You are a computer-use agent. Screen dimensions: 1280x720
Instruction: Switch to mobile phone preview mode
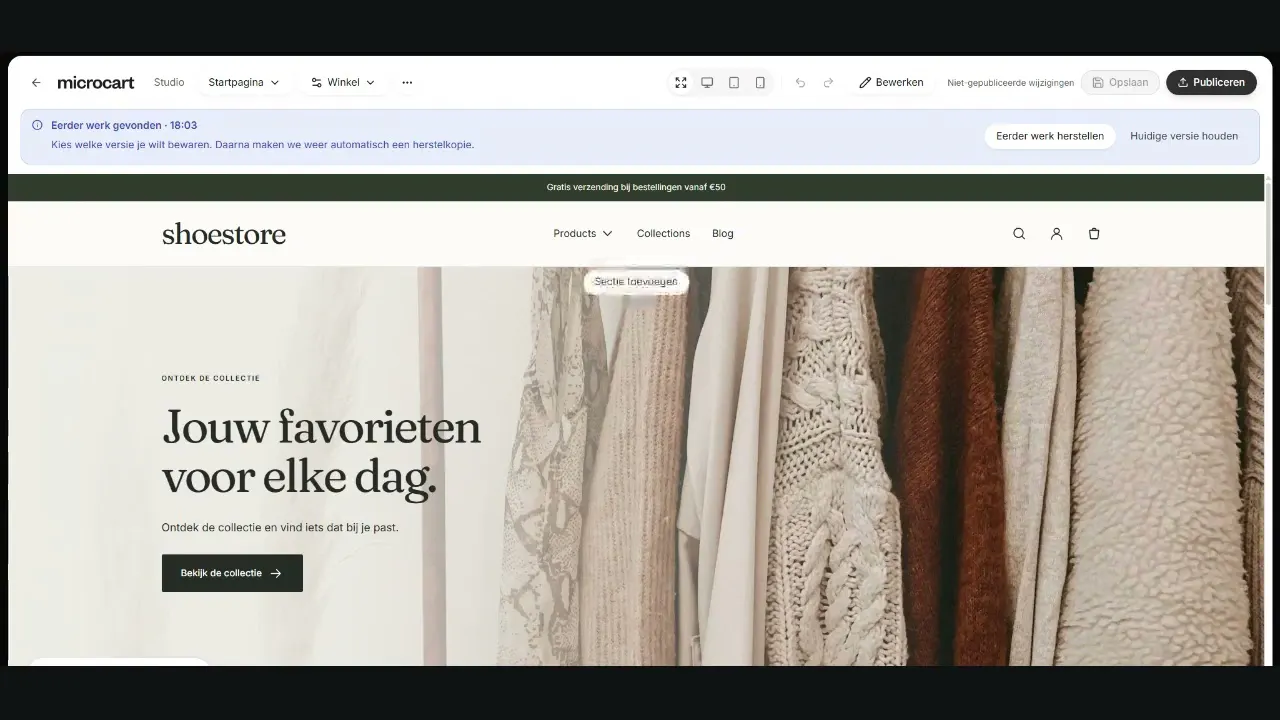[760, 83]
